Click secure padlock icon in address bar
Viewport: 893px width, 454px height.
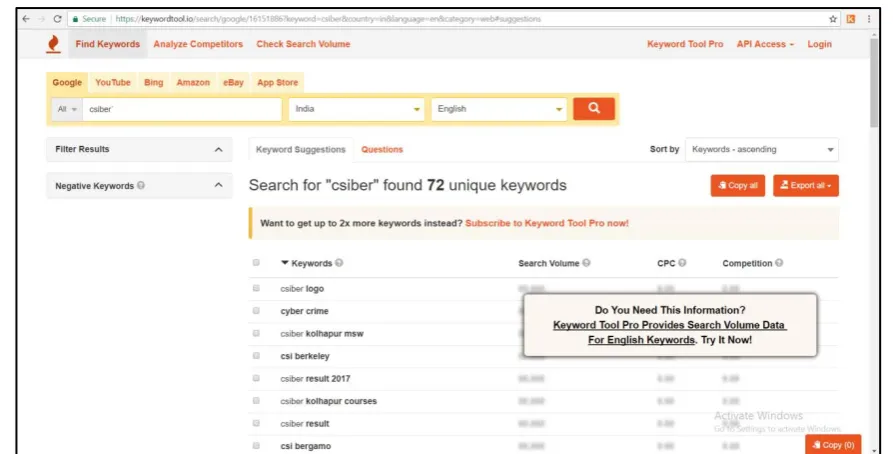(x=75, y=19)
